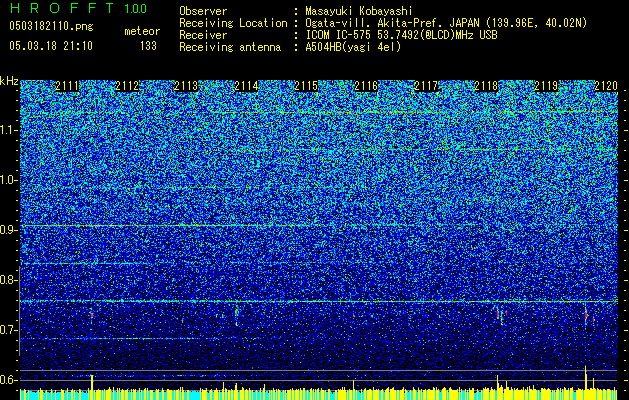Screen dimensions: 629x400
Task: Click the Receiving Location label
Action: coord(233,23)
